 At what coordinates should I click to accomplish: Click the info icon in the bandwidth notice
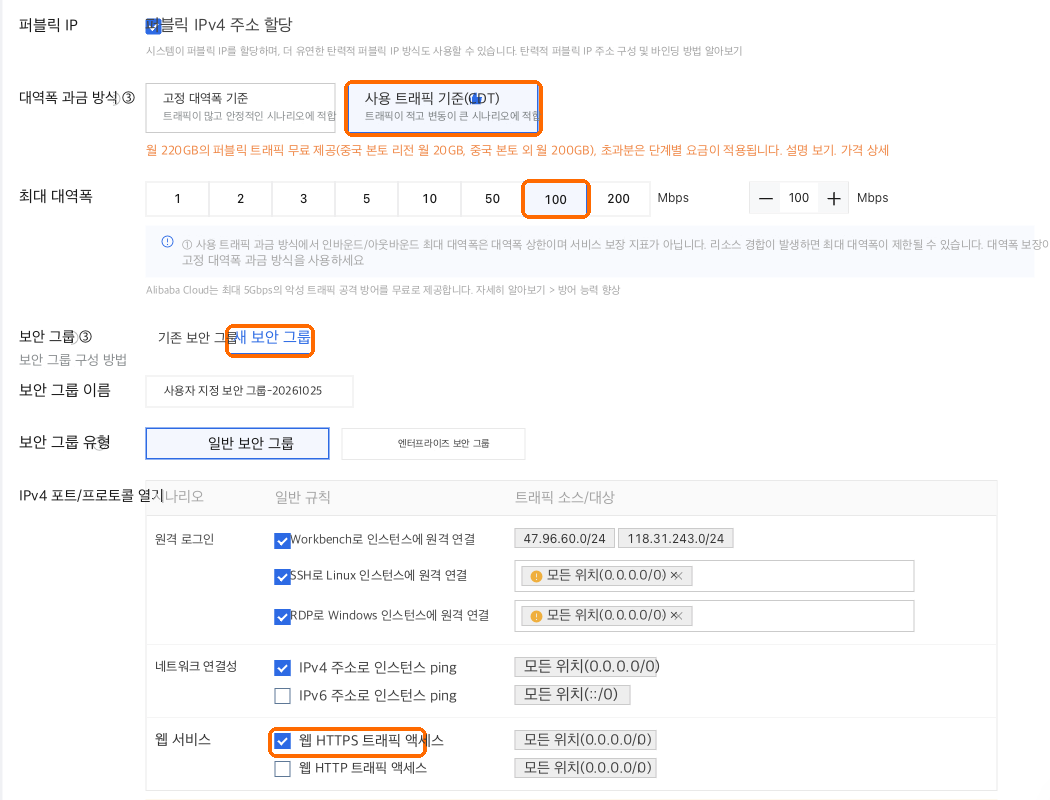coord(167,242)
